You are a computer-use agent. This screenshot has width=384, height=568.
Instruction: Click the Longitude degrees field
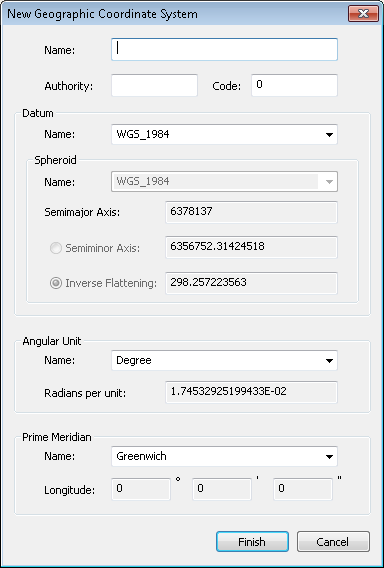click(141, 489)
